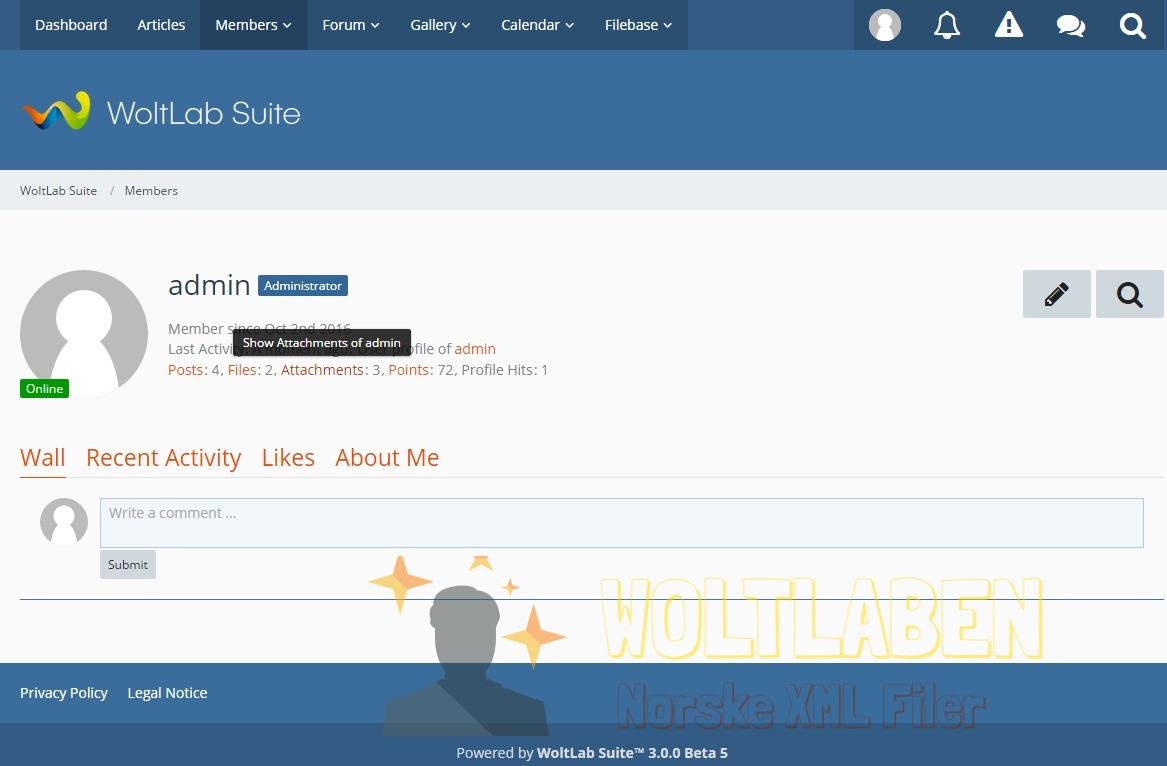Expand the Members dropdown menu
1167x766 pixels.
tap(253, 25)
